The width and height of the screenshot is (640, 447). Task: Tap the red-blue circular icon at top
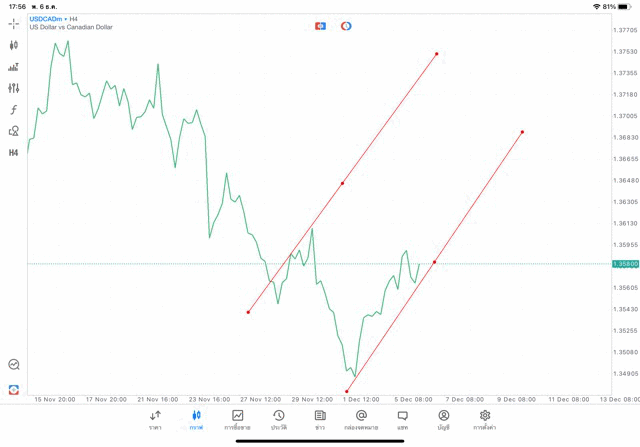point(346,25)
